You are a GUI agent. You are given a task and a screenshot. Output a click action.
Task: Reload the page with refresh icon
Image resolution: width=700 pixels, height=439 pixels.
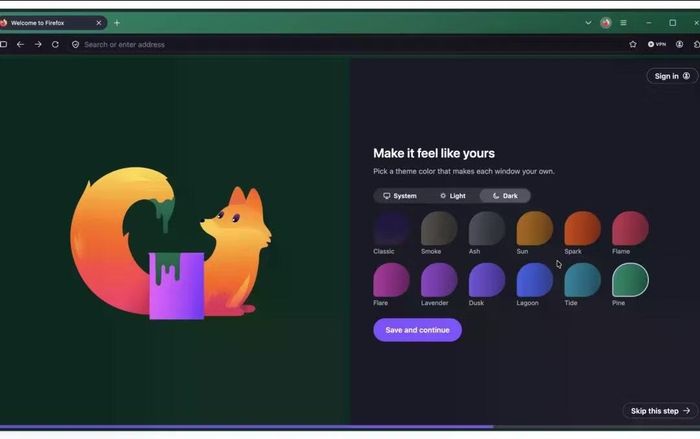[55, 44]
